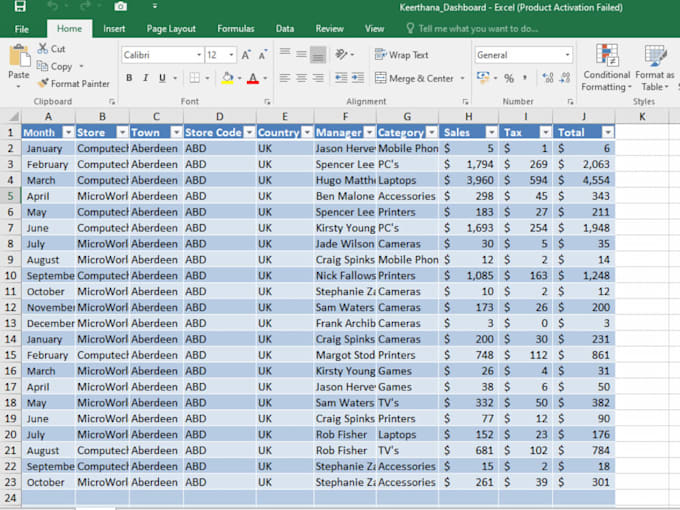Open the font size dropdown
The image size is (680, 510).
(231, 55)
